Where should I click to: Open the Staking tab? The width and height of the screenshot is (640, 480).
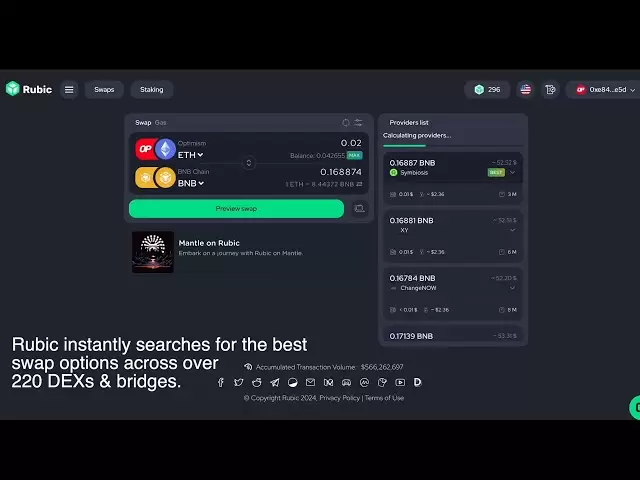pyautogui.click(x=152, y=89)
